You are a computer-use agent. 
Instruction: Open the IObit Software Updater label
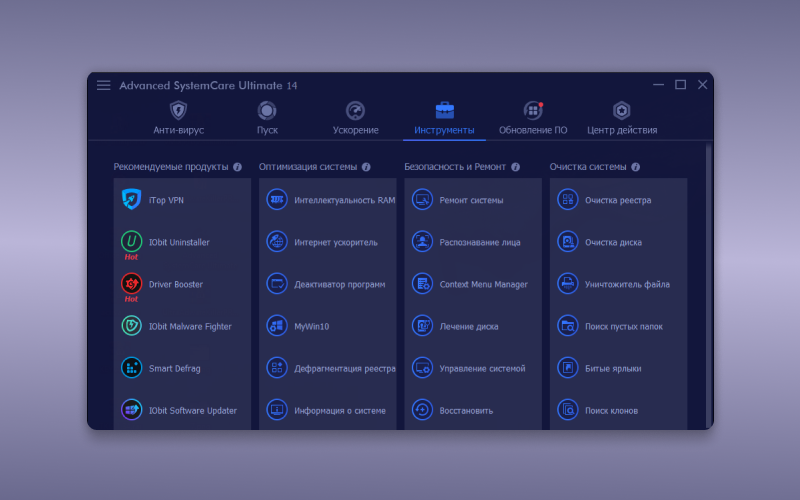click(193, 411)
